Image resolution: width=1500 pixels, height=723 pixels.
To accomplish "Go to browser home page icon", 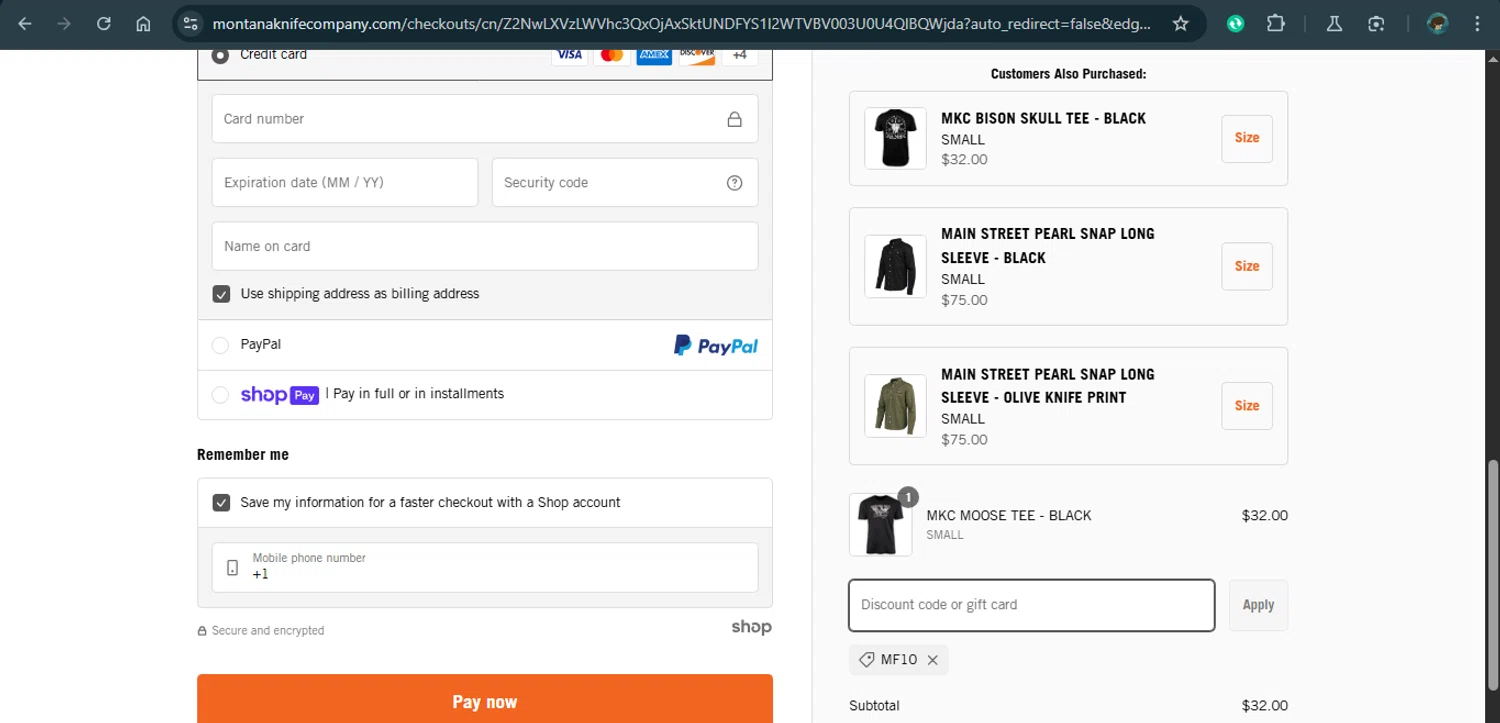I will (143, 24).
